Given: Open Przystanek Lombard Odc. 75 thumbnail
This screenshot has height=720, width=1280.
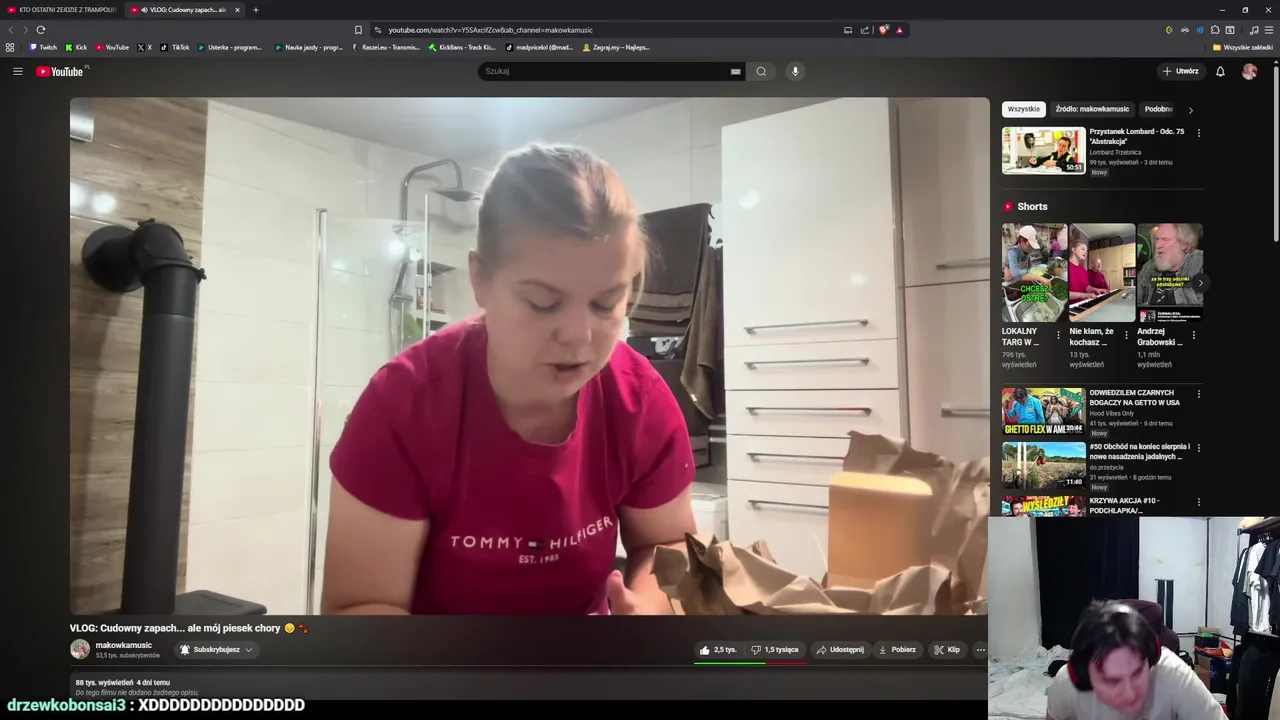Looking at the screenshot, I should click(1044, 151).
